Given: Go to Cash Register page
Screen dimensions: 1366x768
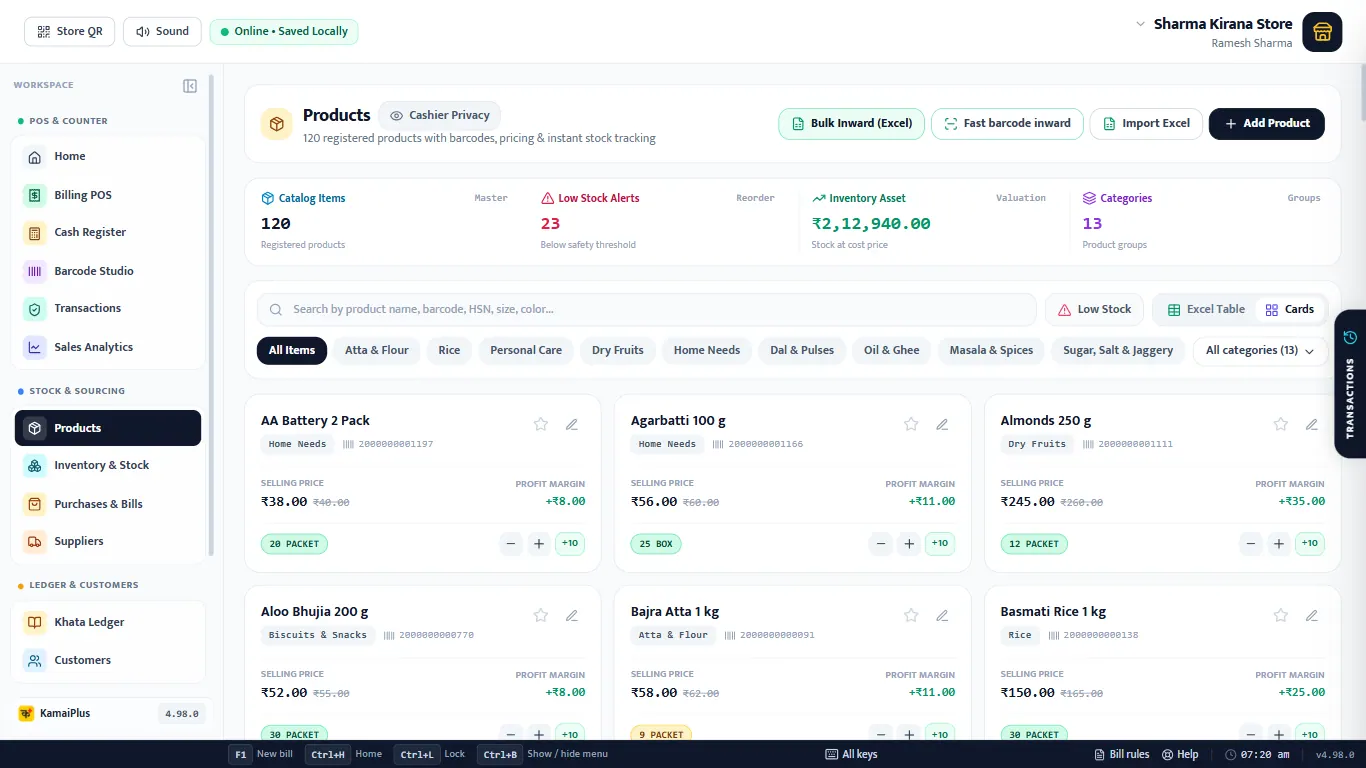Looking at the screenshot, I should (x=108, y=232).
